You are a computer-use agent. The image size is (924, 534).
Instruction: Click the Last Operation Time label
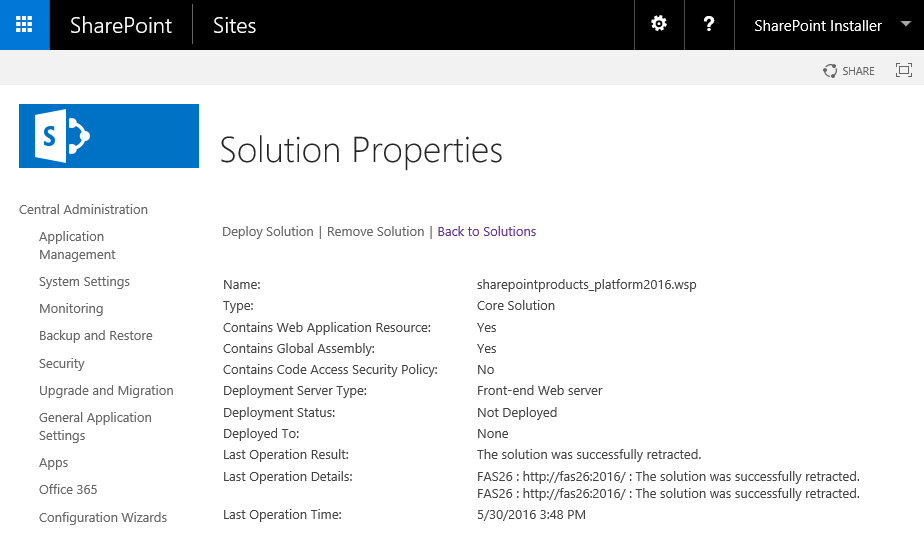[282, 515]
